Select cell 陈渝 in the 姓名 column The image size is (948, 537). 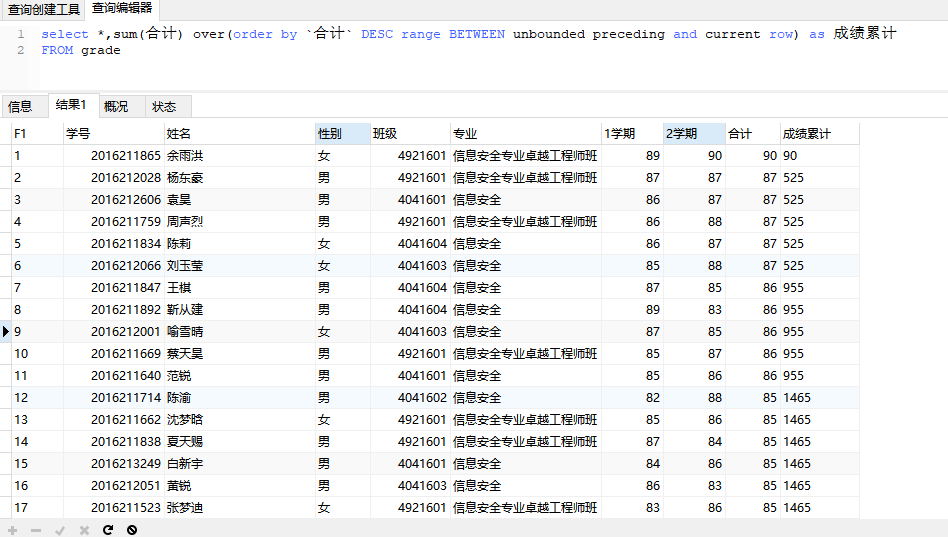pyautogui.click(x=239, y=398)
